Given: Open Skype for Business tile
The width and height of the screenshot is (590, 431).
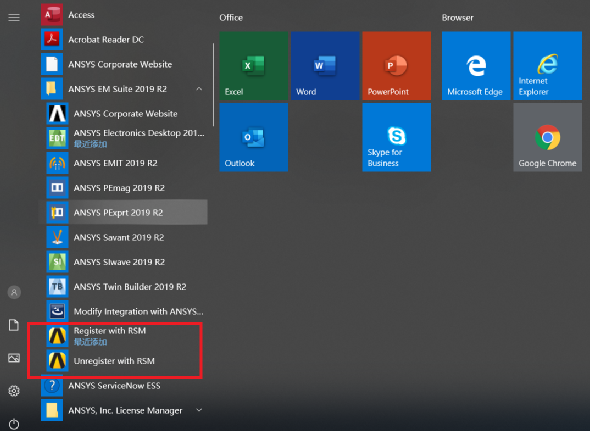Looking at the screenshot, I should point(397,137).
